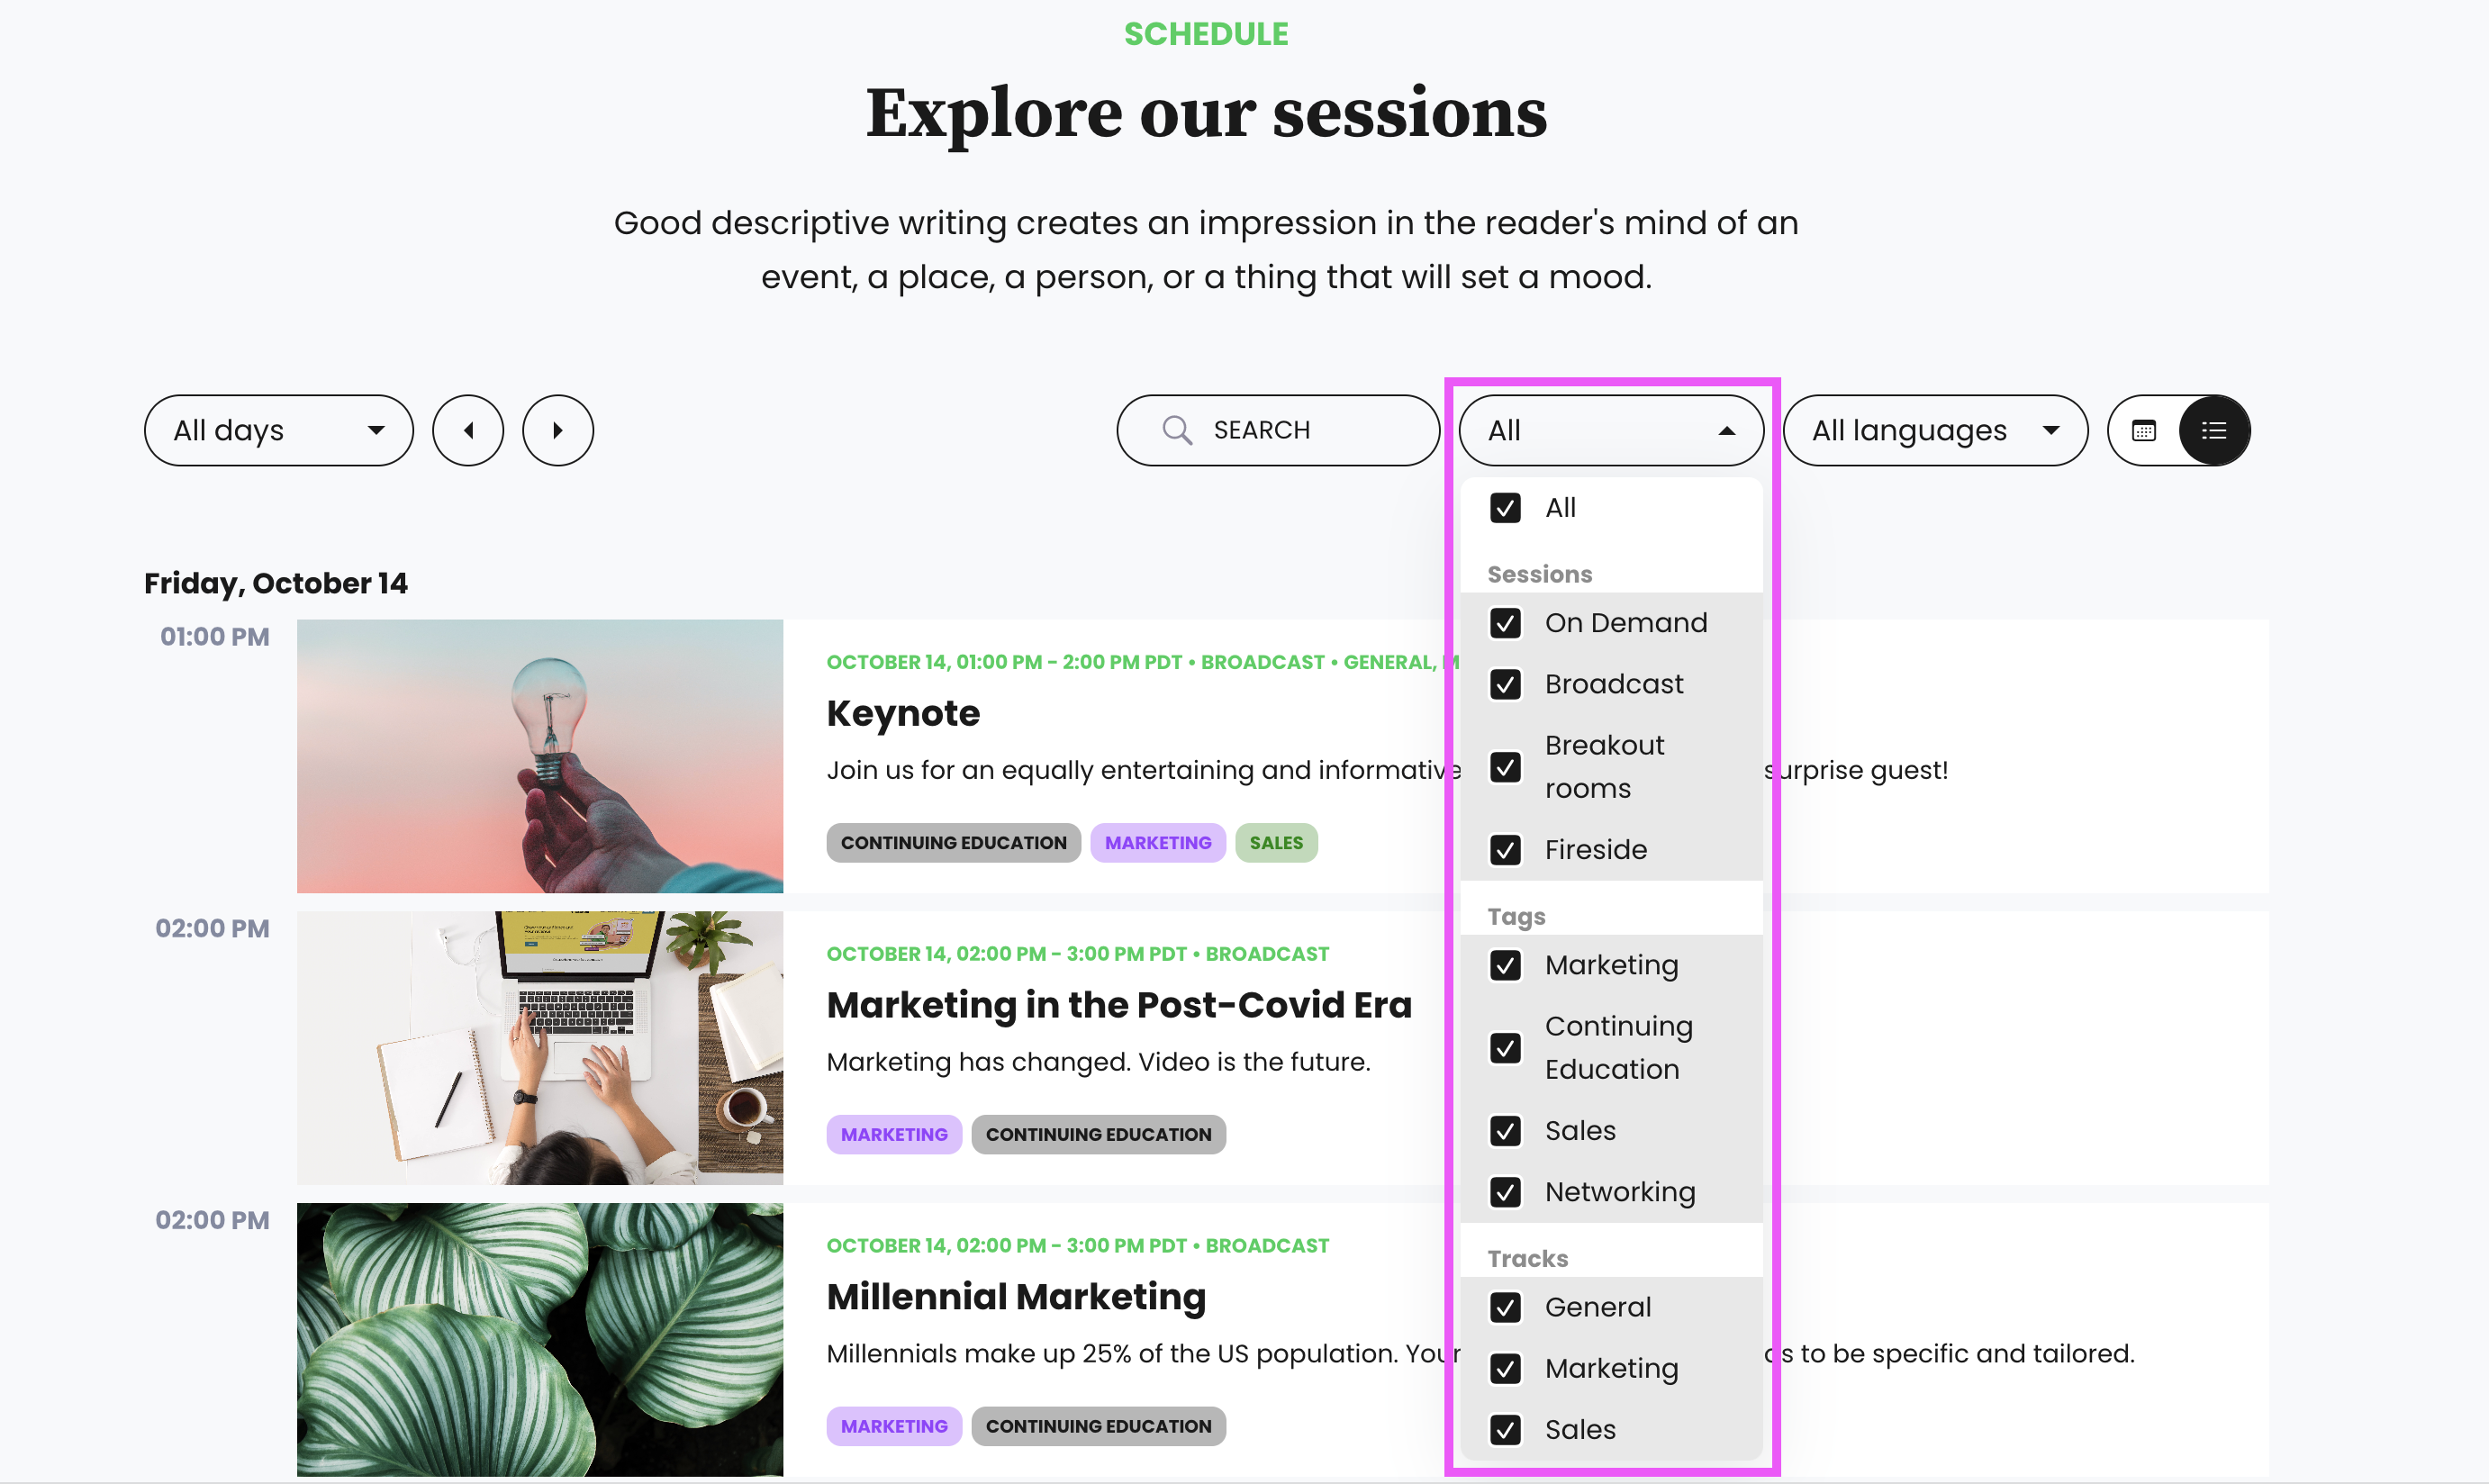Uncheck the Fireside session checkbox

[x=1505, y=850]
